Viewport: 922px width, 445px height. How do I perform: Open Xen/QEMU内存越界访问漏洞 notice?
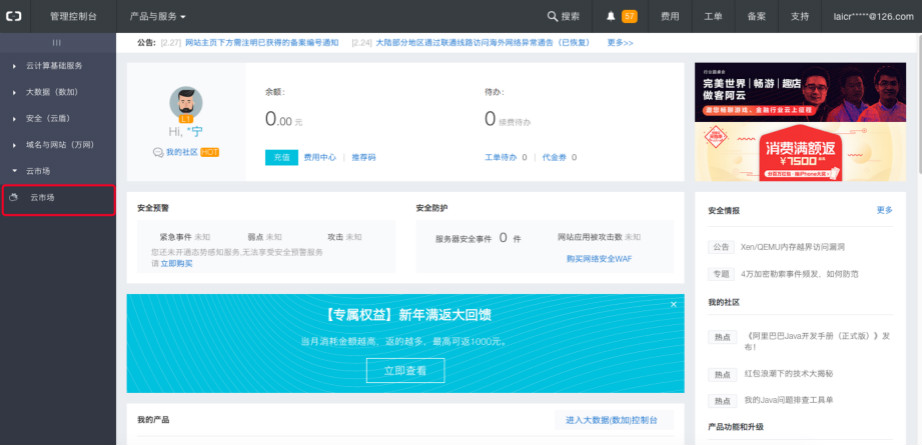(x=793, y=247)
